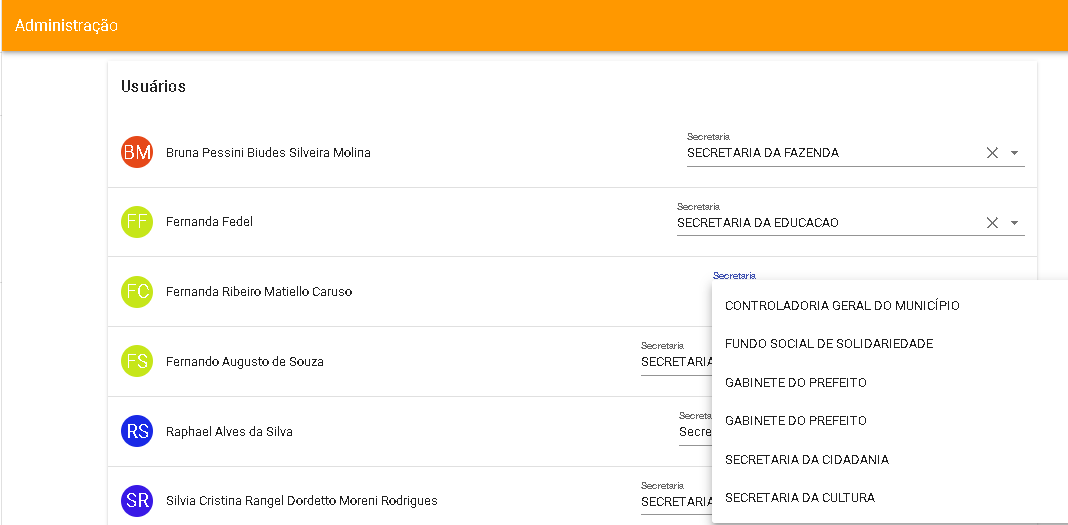The image size is (1068, 525).
Task: Click the blue Secretaria label of Fernanda Ribeiro
Action: tap(734, 276)
